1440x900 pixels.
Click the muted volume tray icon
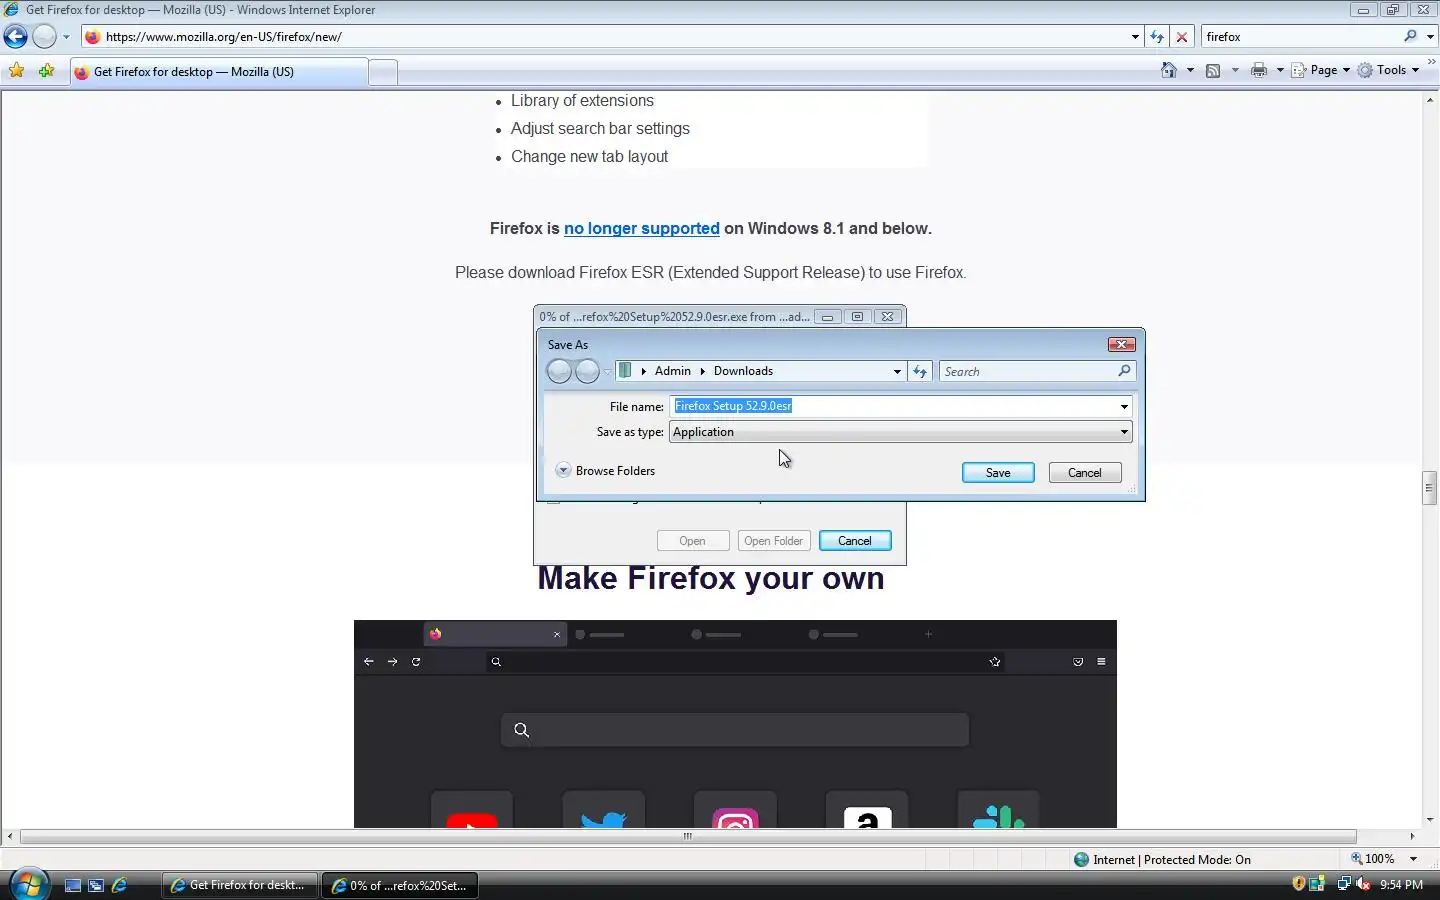1363,884
